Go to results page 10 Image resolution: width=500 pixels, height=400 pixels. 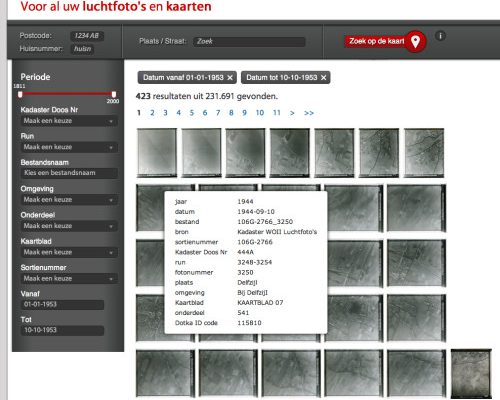pyautogui.click(x=260, y=113)
